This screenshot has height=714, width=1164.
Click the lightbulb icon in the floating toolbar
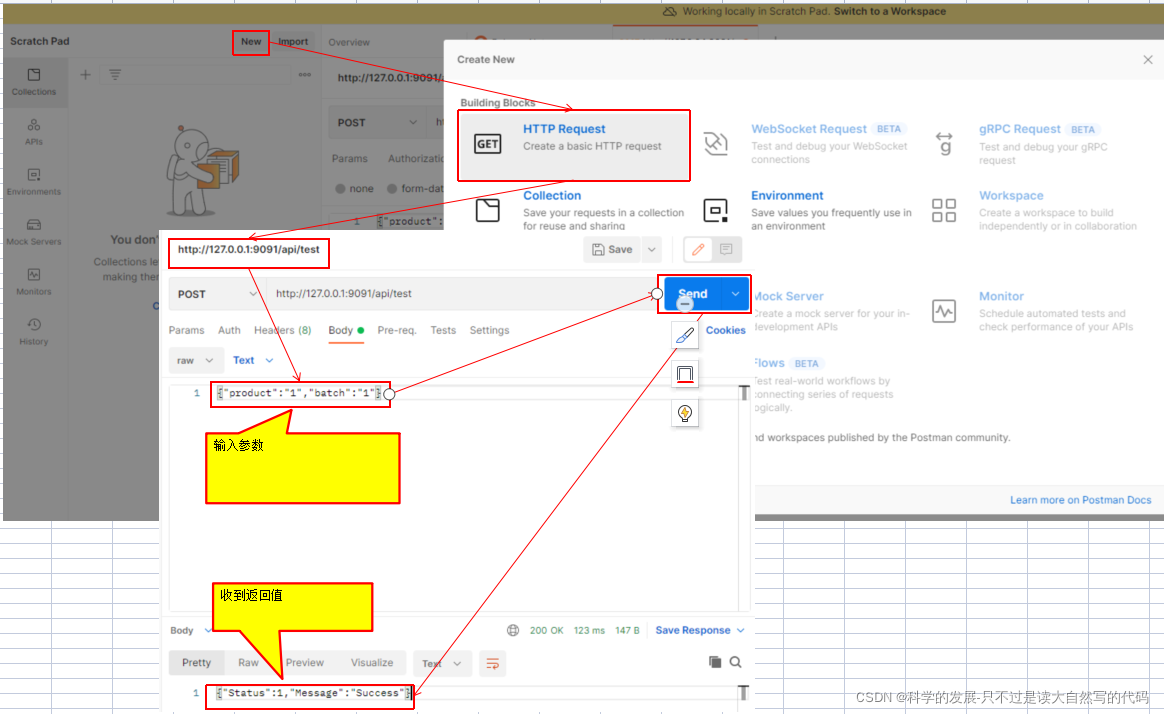pos(684,413)
